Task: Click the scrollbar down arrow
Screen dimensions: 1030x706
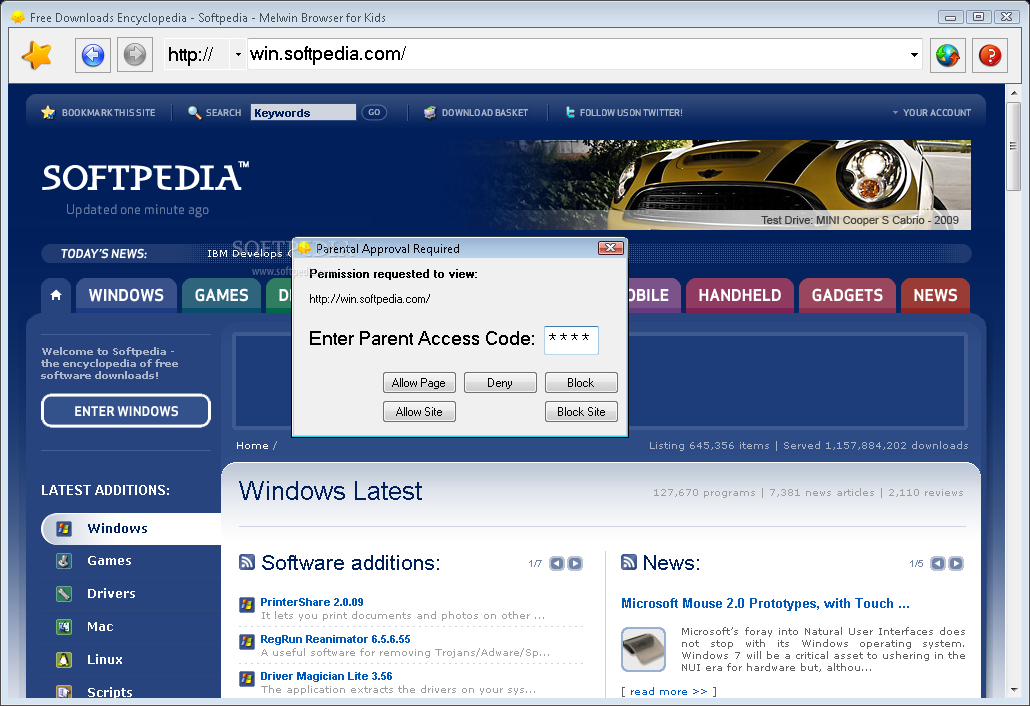Action: click(1014, 690)
